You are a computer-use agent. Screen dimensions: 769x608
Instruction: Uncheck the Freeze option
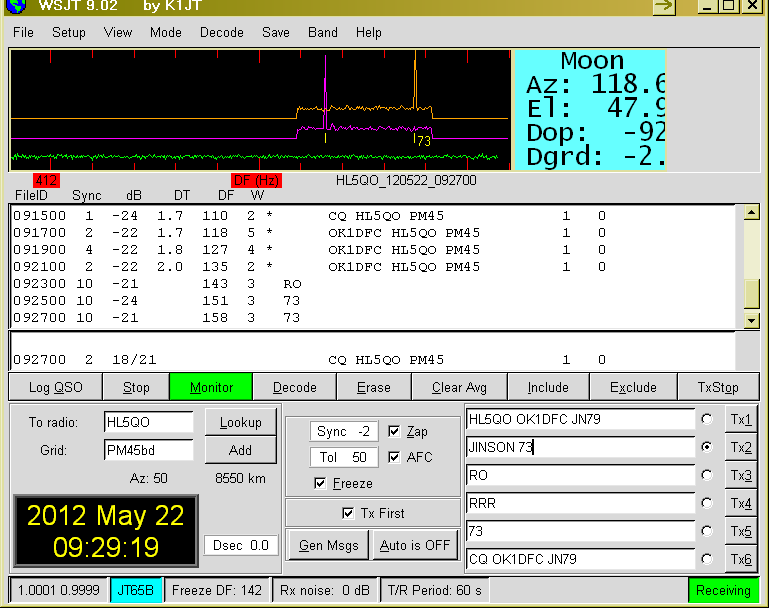click(320, 484)
